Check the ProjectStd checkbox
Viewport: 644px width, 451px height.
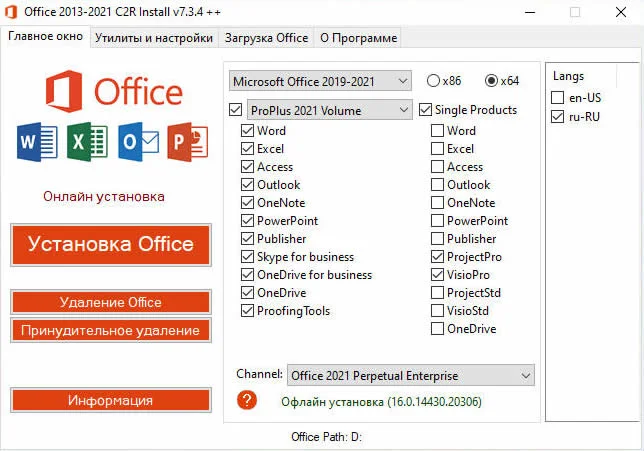(437, 293)
